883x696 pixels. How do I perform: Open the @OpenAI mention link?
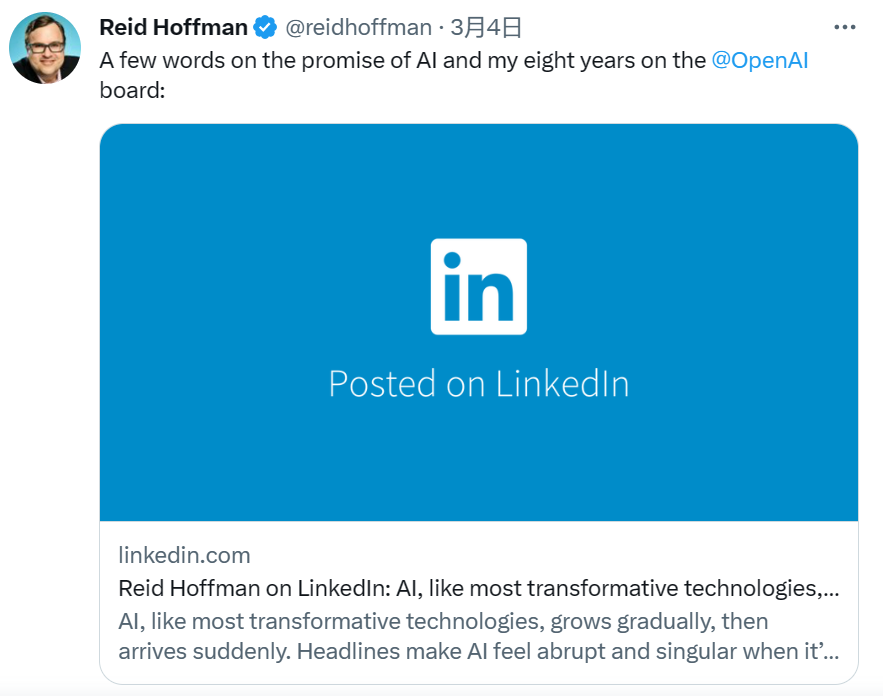759,60
